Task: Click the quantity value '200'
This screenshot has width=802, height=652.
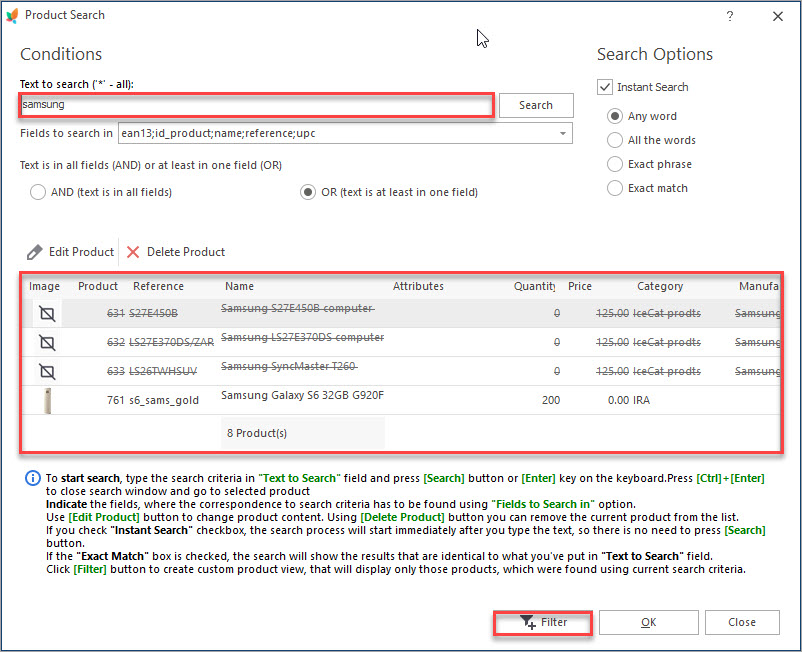Action: 551,400
